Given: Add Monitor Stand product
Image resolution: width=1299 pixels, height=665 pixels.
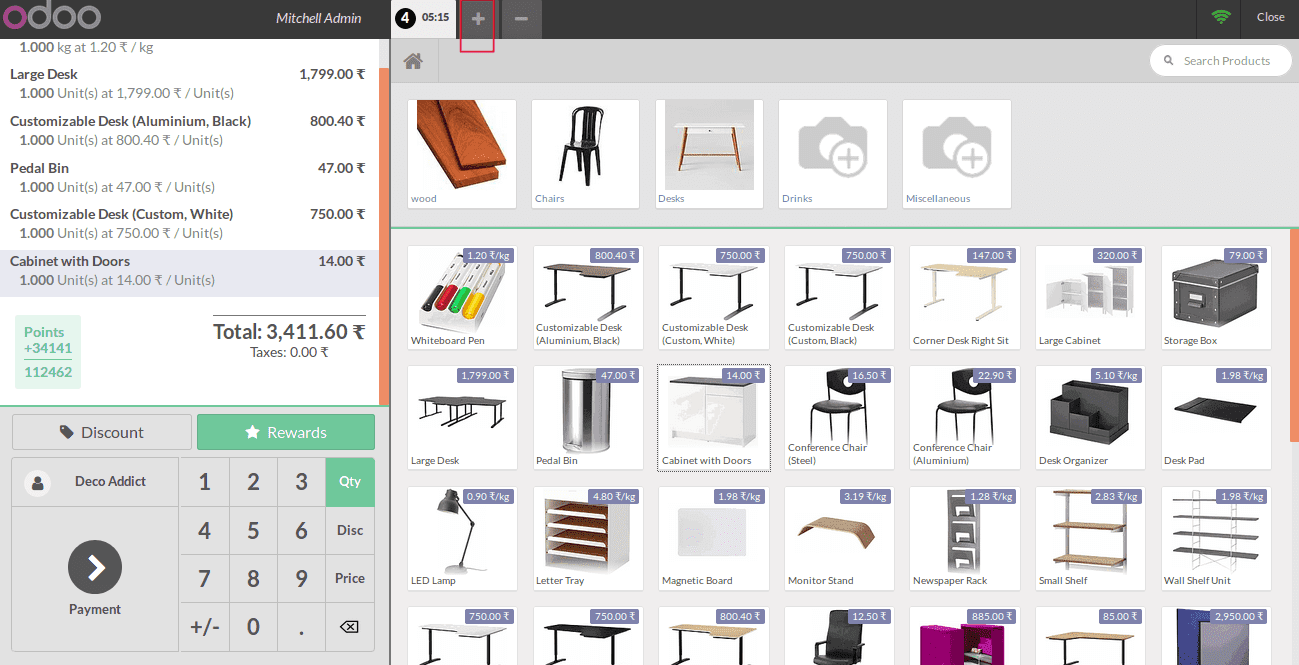Looking at the screenshot, I should (x=840, y=538).
